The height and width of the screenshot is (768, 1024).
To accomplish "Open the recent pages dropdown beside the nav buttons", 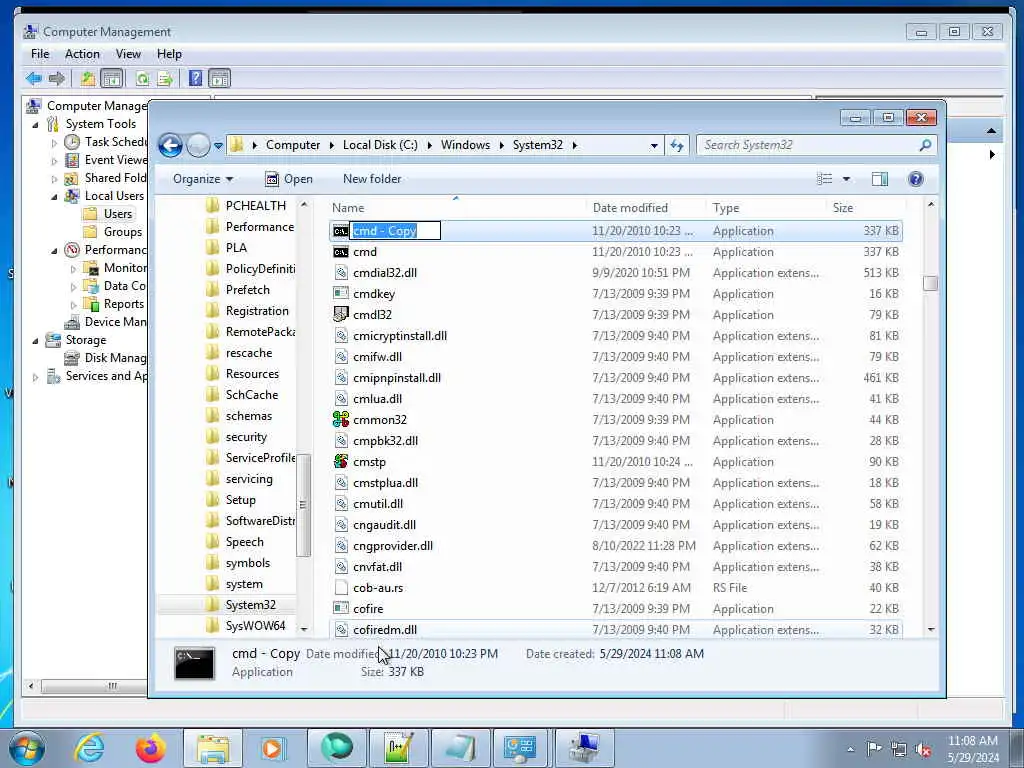I will pyautogui.click(x=218, y=146).
